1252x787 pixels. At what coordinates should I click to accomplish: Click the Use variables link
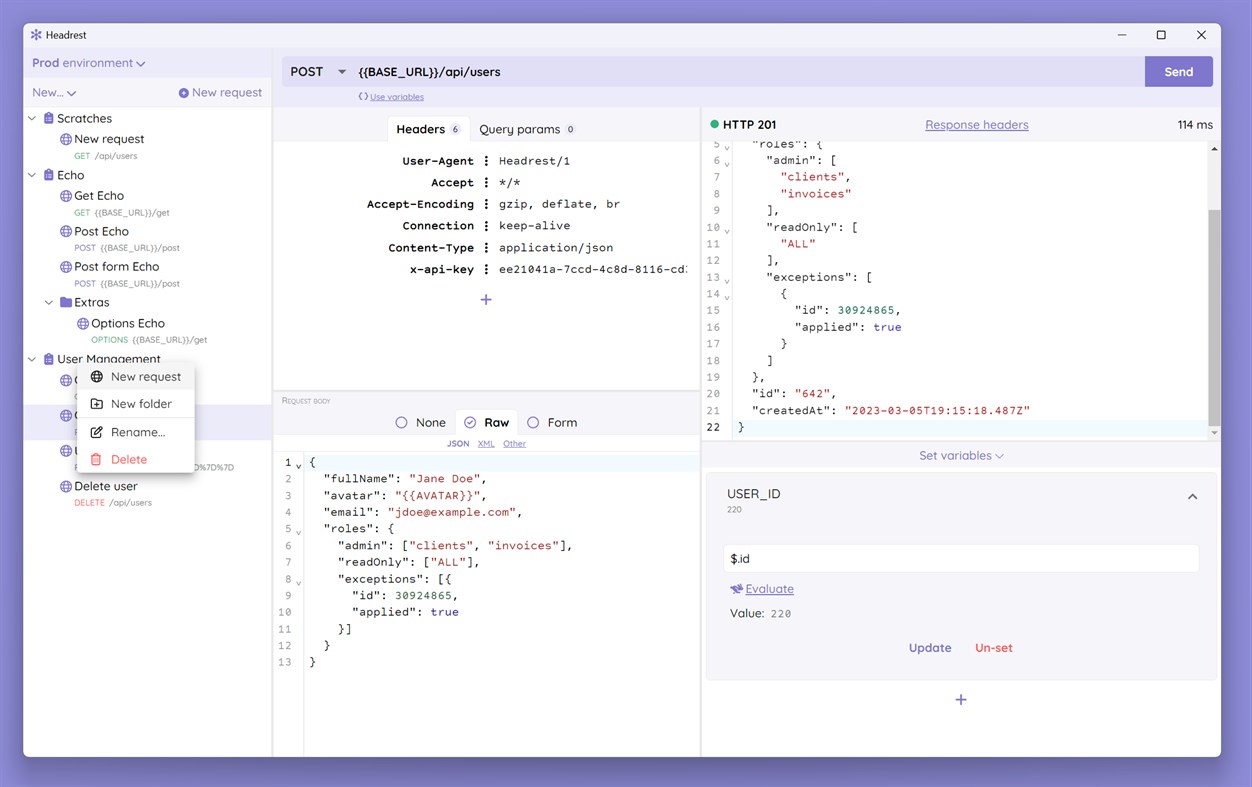click(x=397, y=97)
